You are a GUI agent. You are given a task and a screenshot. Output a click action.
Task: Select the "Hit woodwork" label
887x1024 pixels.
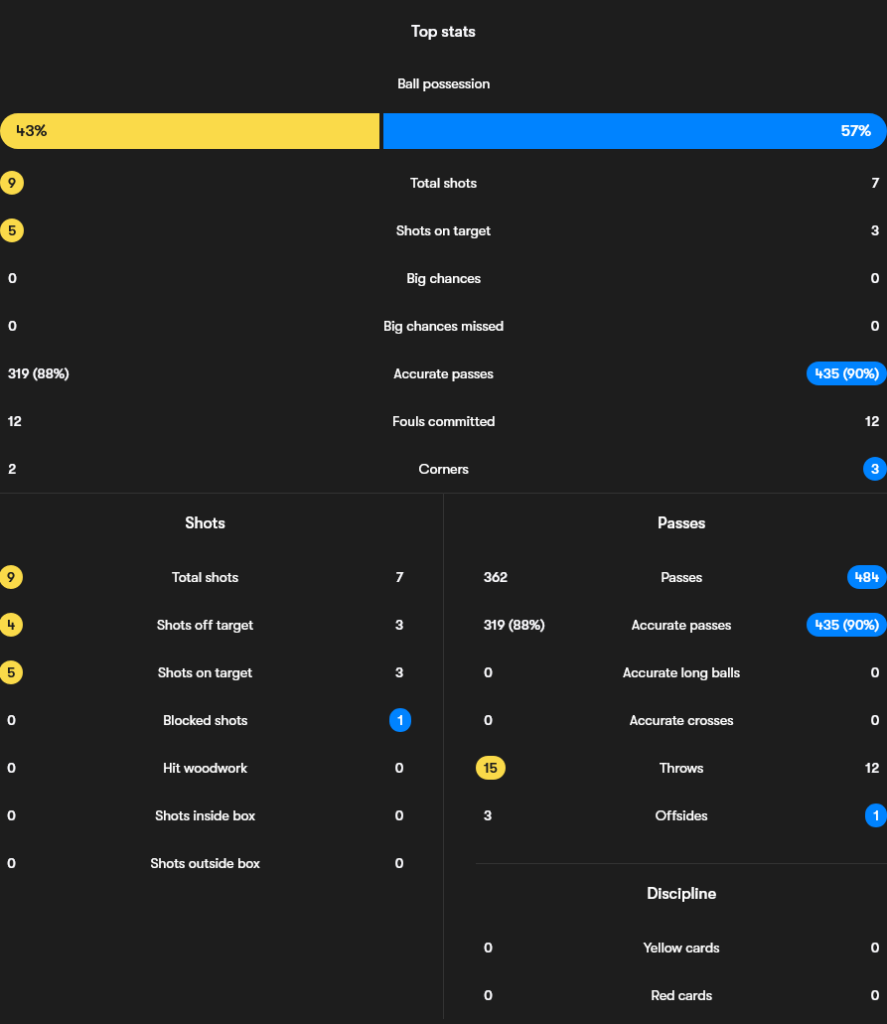(x=205, y=768)
